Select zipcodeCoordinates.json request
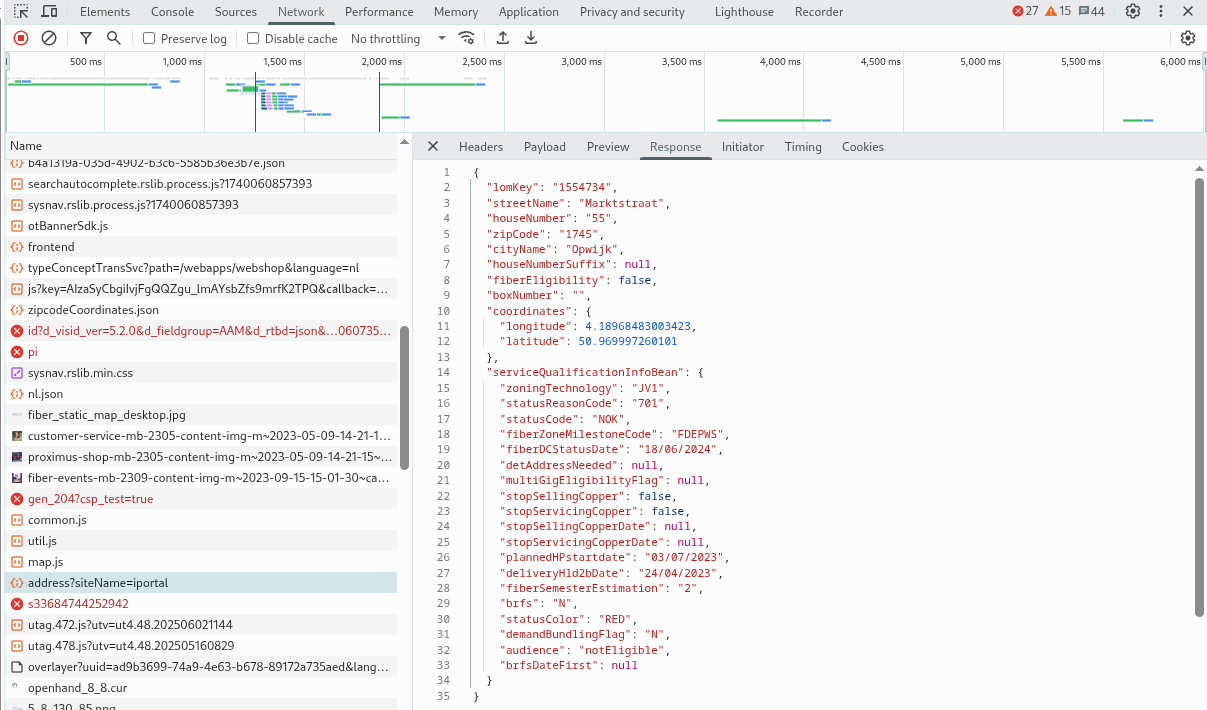Screen dimensions: 1207x710 (x=93, y=310)
